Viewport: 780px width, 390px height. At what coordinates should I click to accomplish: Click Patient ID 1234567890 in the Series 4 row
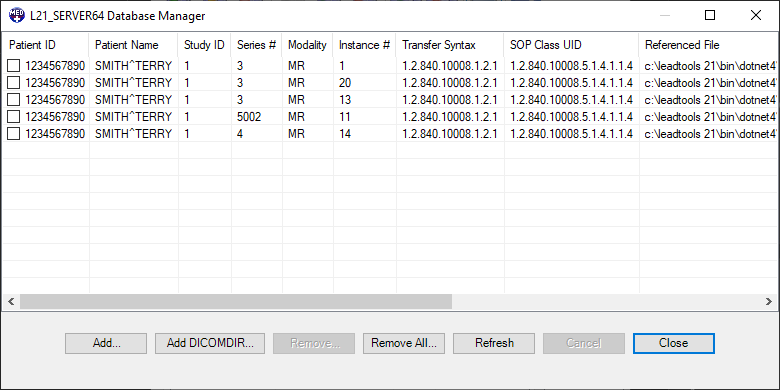pyautogui.click(x=55, y=134)
